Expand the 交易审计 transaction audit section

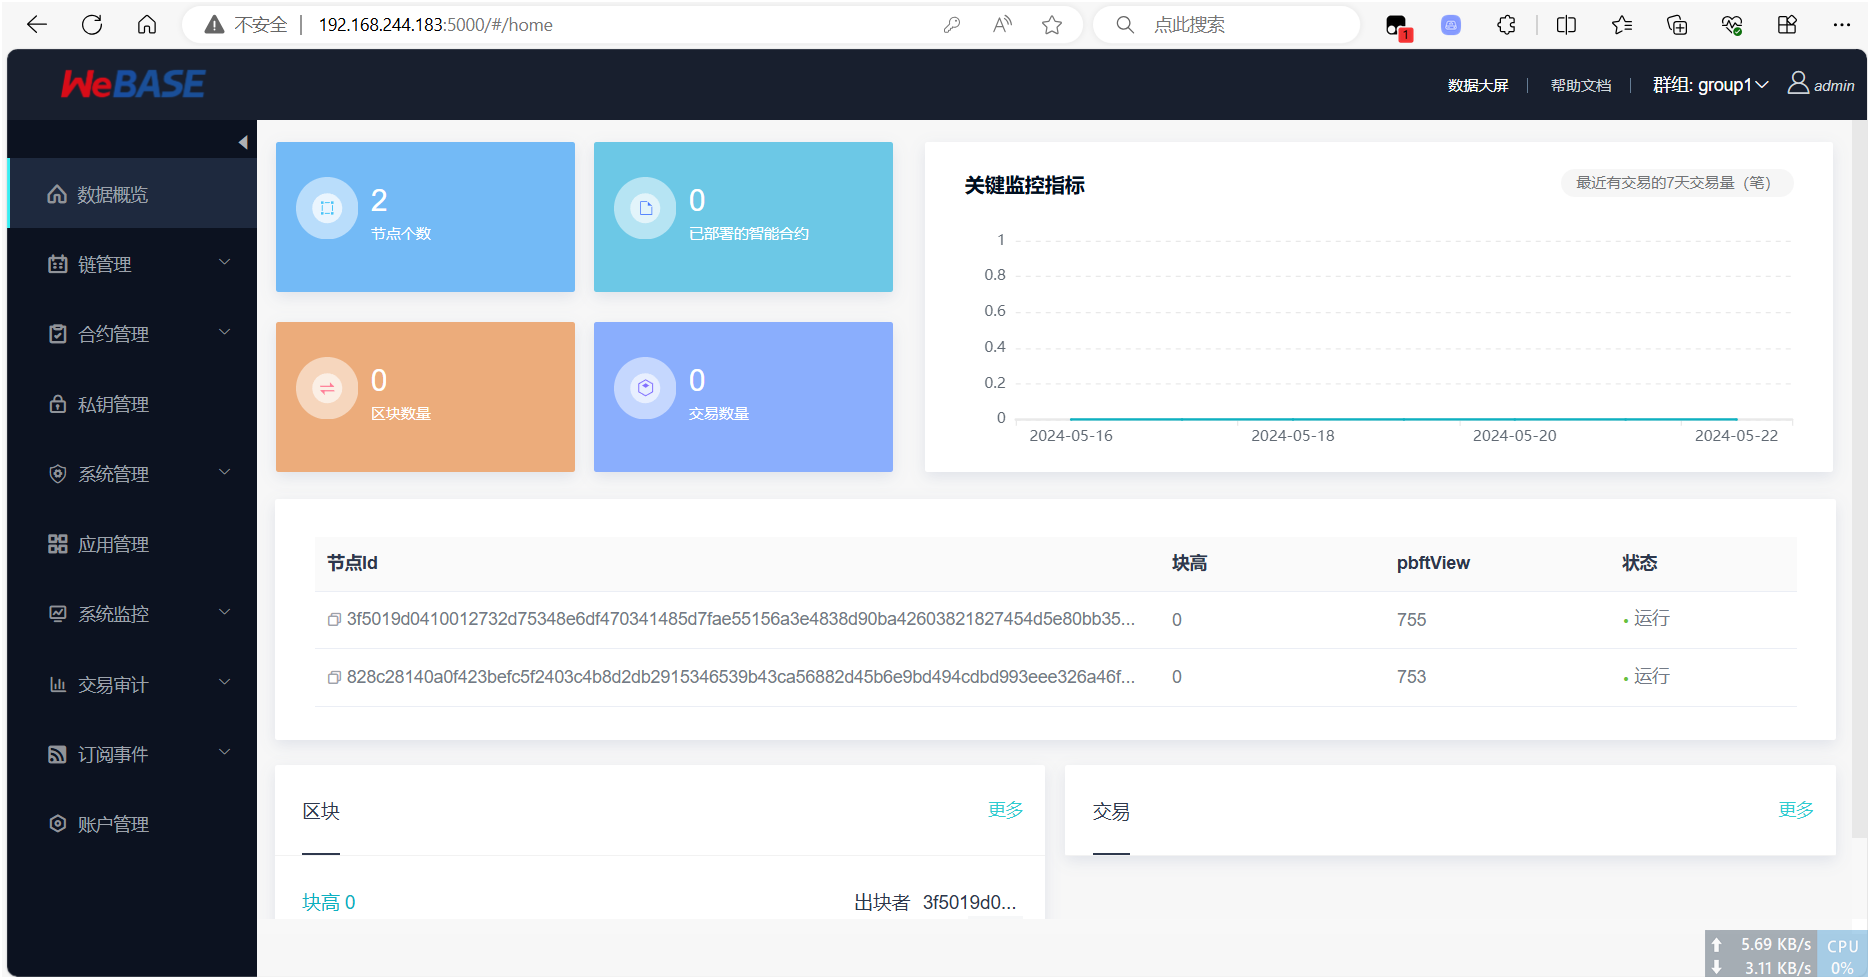(112, 684)
